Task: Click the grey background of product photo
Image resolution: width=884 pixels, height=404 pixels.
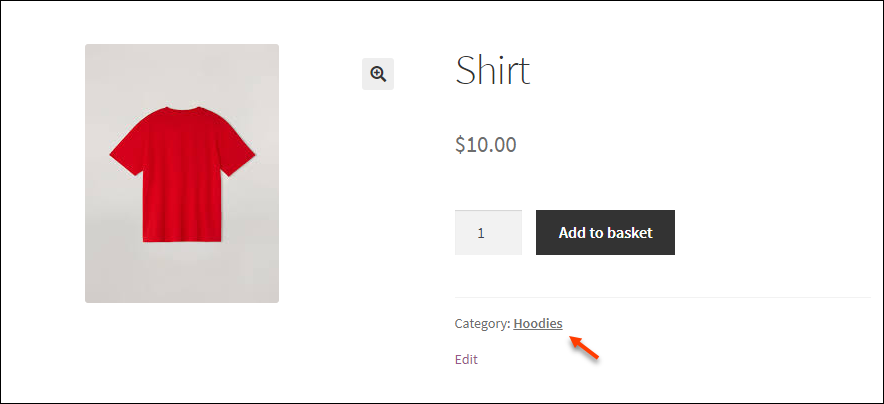Action: (x=182, y=276)
